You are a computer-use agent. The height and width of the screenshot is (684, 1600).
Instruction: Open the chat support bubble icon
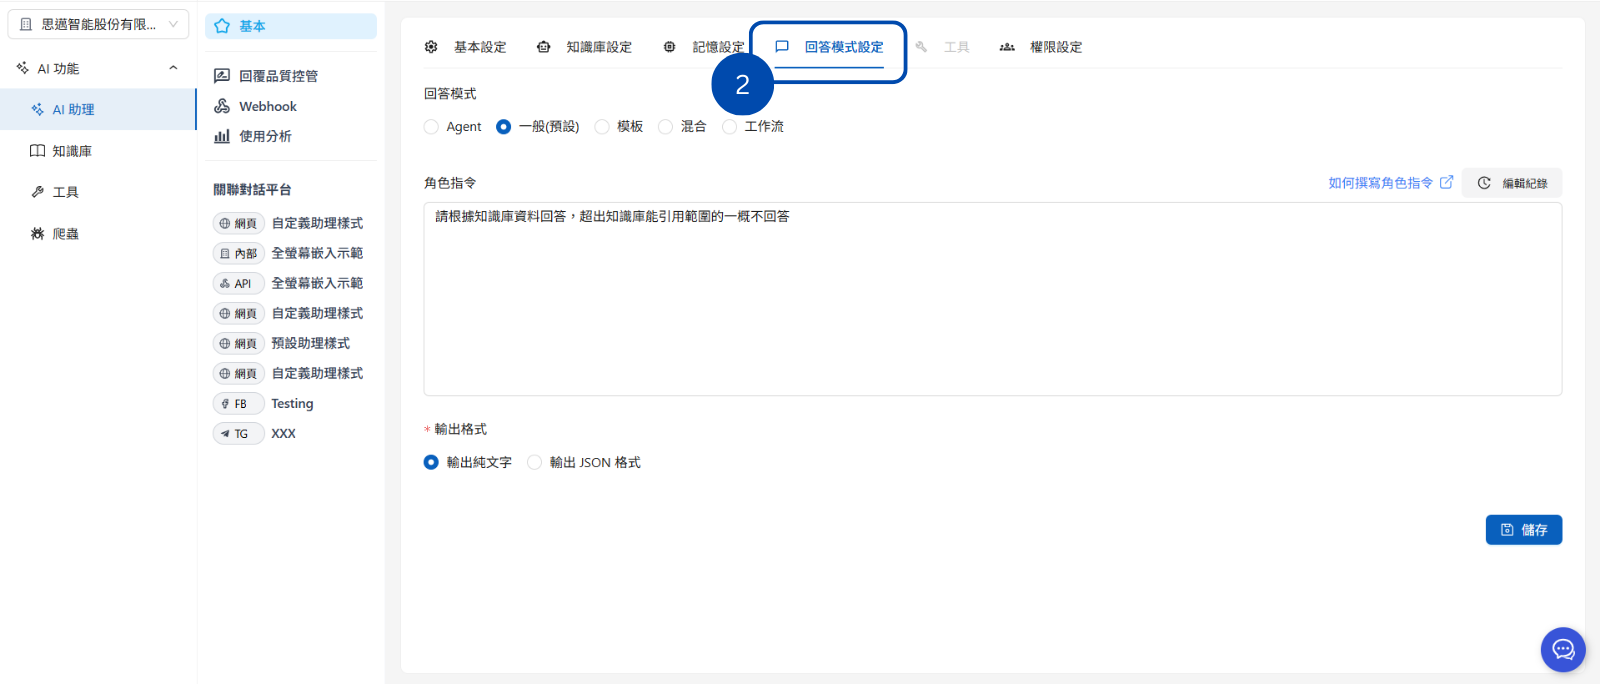1562,650
